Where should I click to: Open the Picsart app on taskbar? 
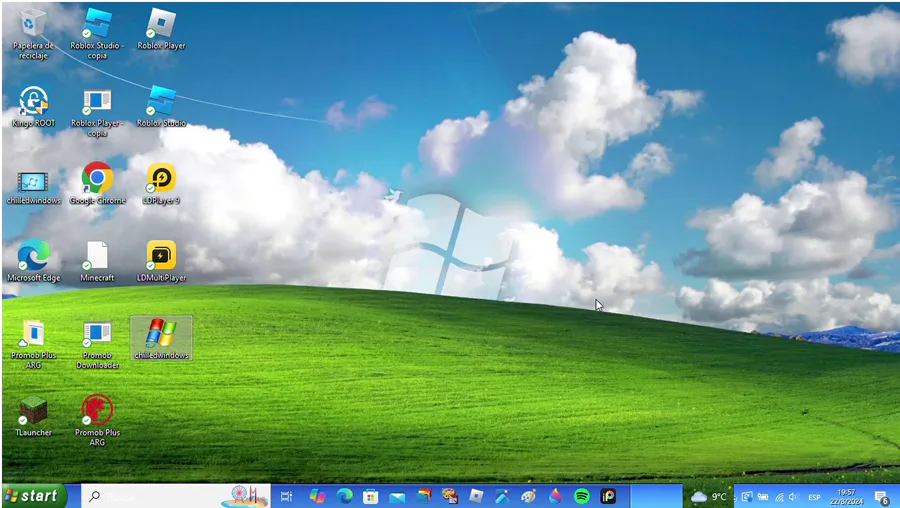[608, 497]
